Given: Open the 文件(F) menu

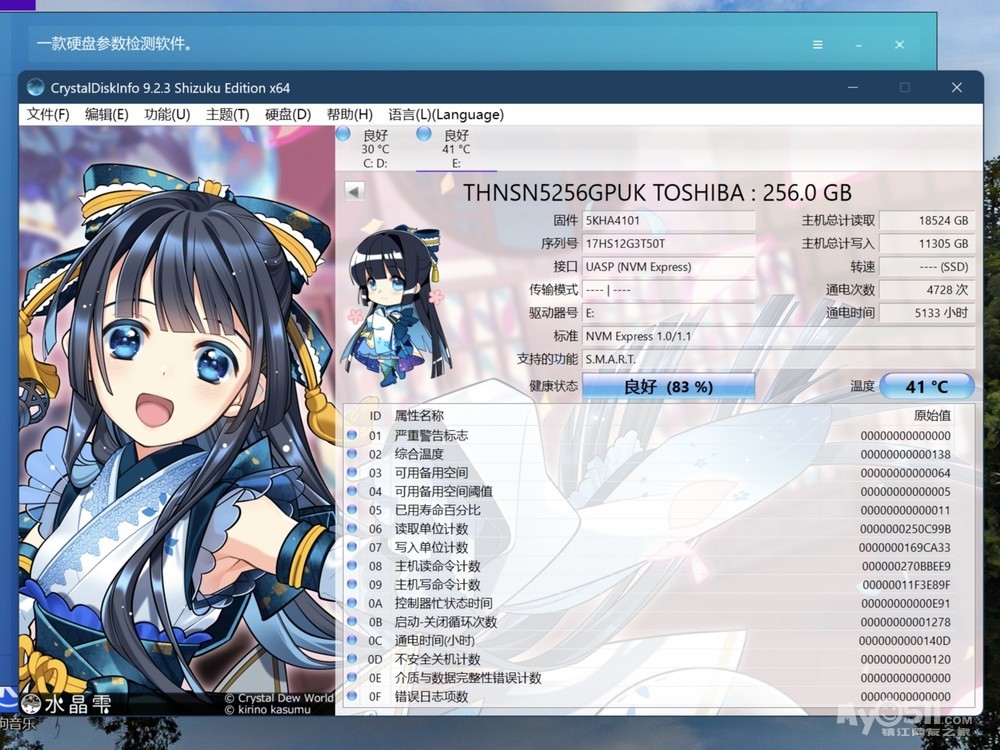Looking at the screenshot, I should [x=48, y=114].
